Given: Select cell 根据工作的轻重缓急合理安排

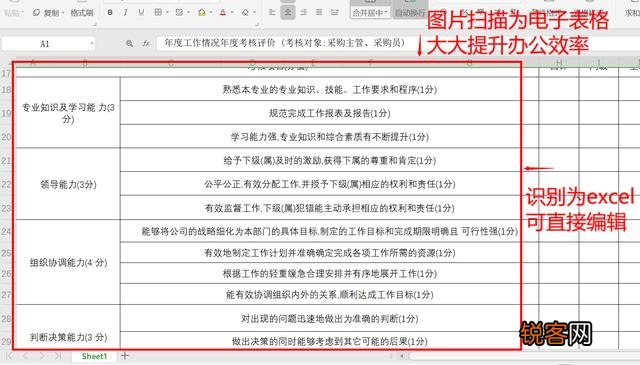Looking at the screenshot, I should tap(320, 273).
